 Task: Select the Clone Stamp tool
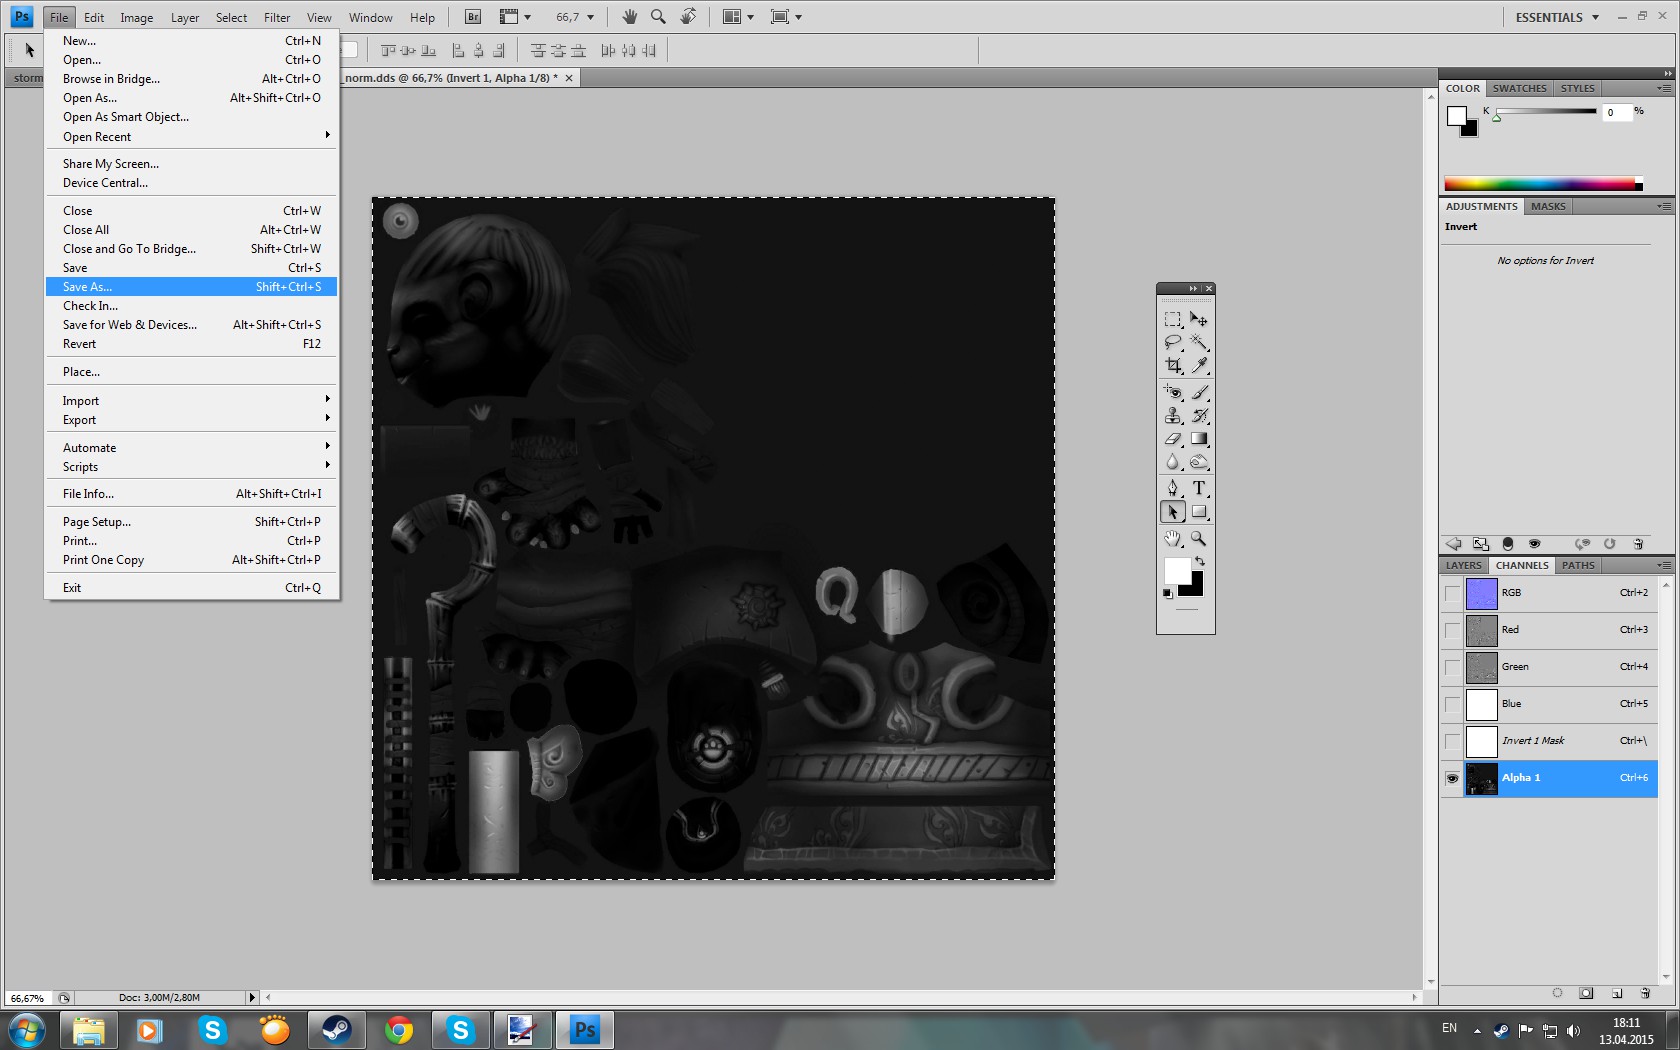[x=1173, y=415]
